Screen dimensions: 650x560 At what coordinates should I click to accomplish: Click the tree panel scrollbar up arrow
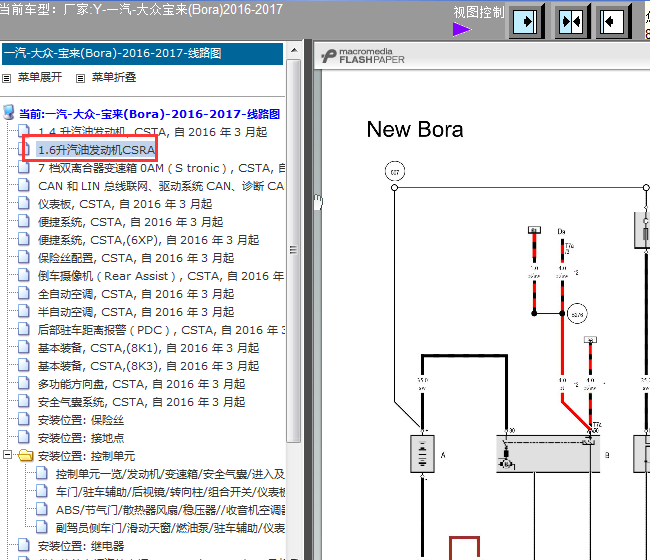tap(294, 50)
